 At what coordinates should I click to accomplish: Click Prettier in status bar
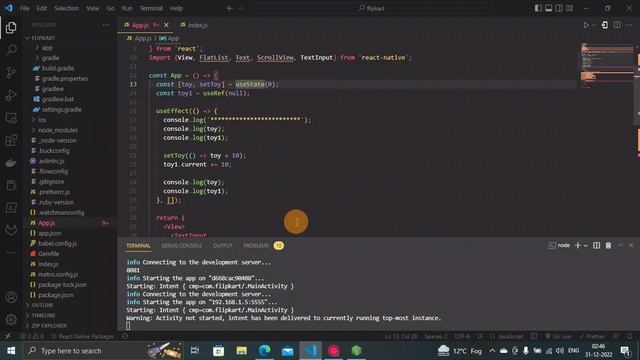point(592,336)
